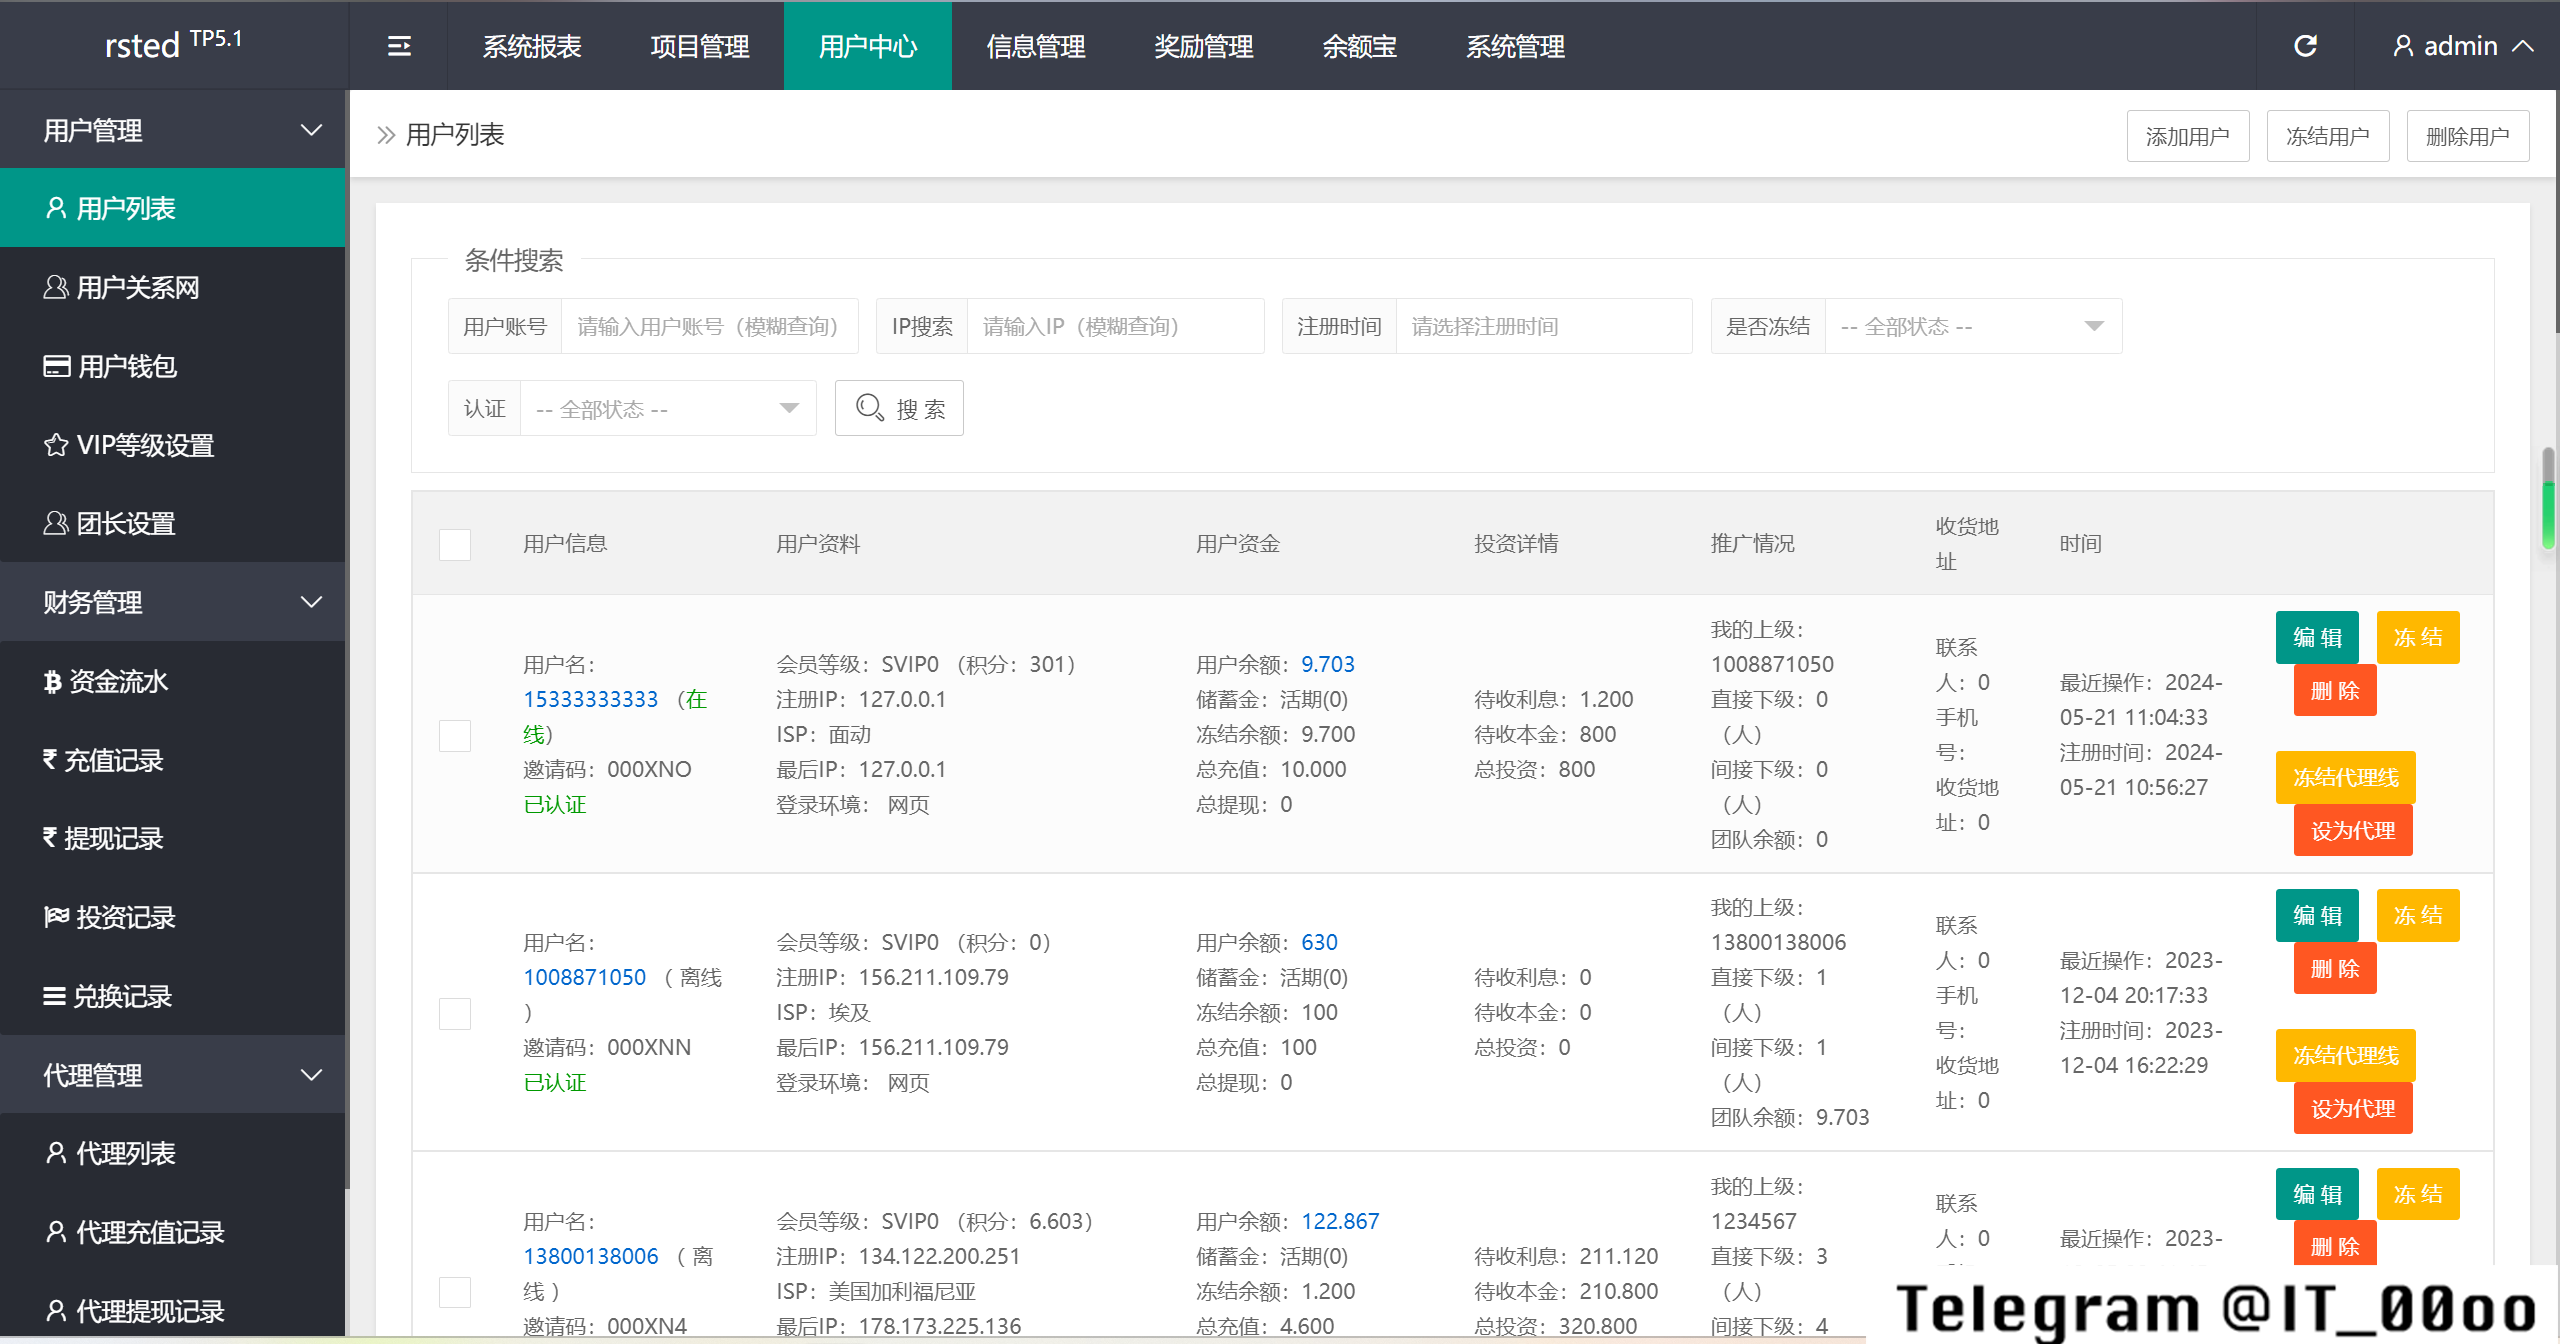Click 冻结 for user 15333333333
This screenshot has width=2560, height=1344.
[x=2418, y=637]
